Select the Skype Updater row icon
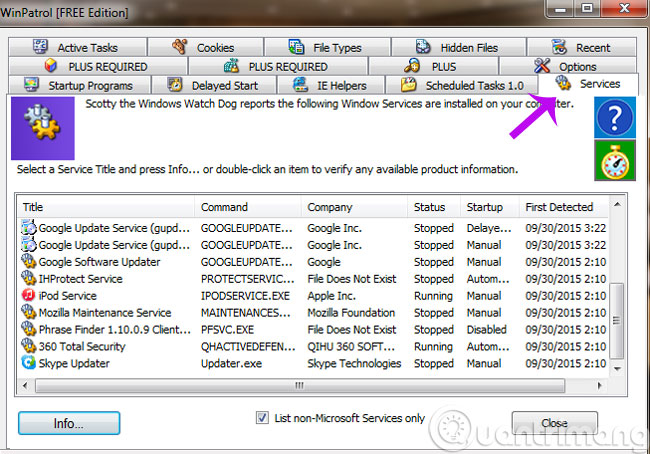 pos(28,363)
